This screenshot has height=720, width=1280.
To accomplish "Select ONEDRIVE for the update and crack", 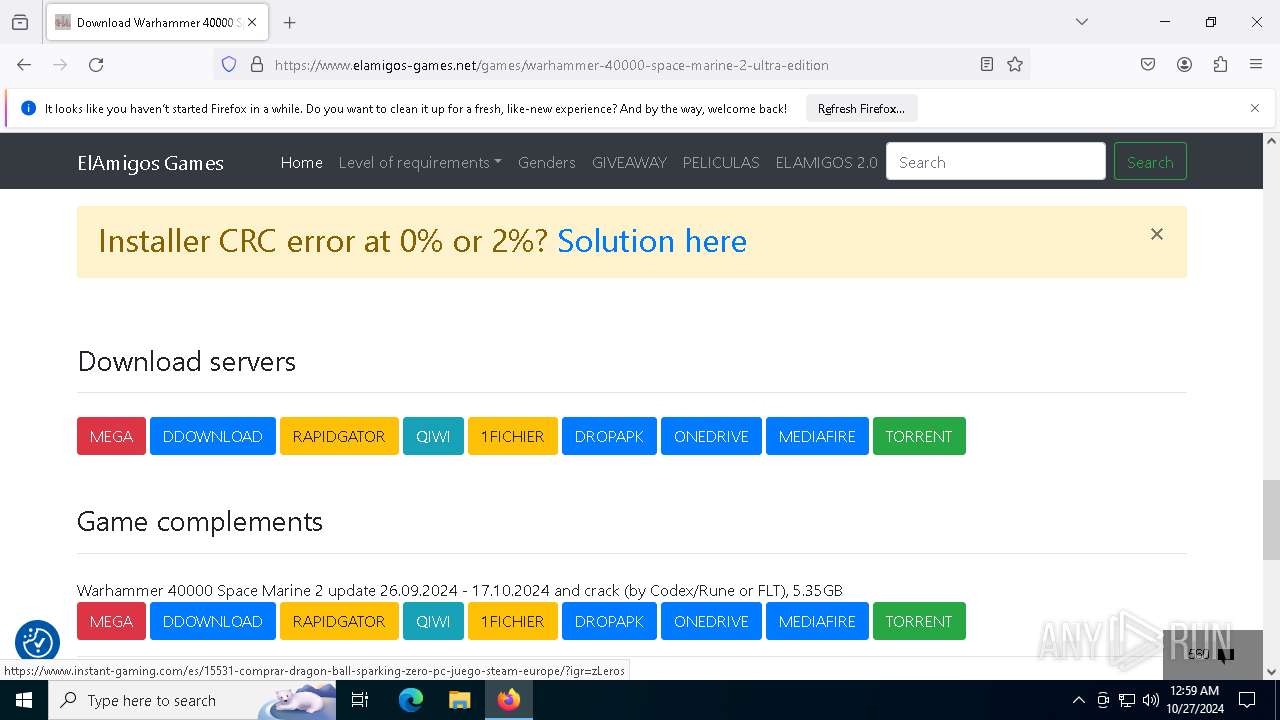I will 711,621.
